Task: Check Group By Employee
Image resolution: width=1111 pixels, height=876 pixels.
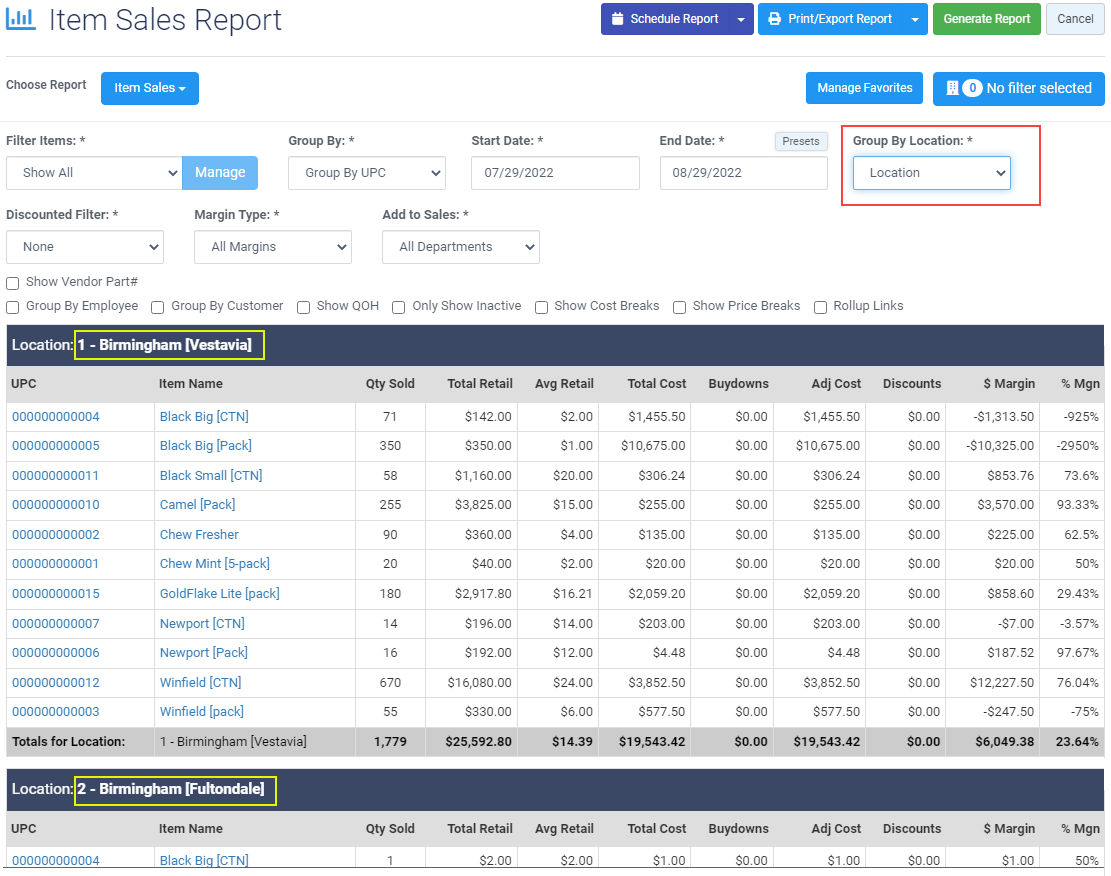Action: click(x=13, y=308)
